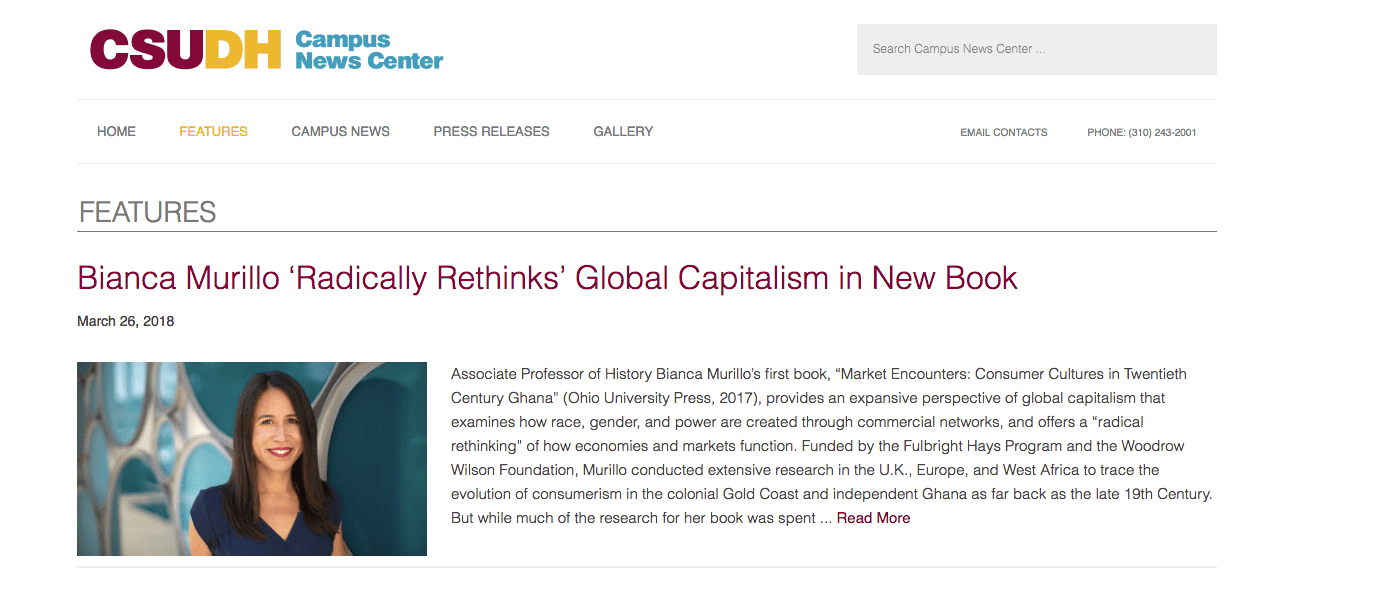Follow the Read More link

pos(873,518)
